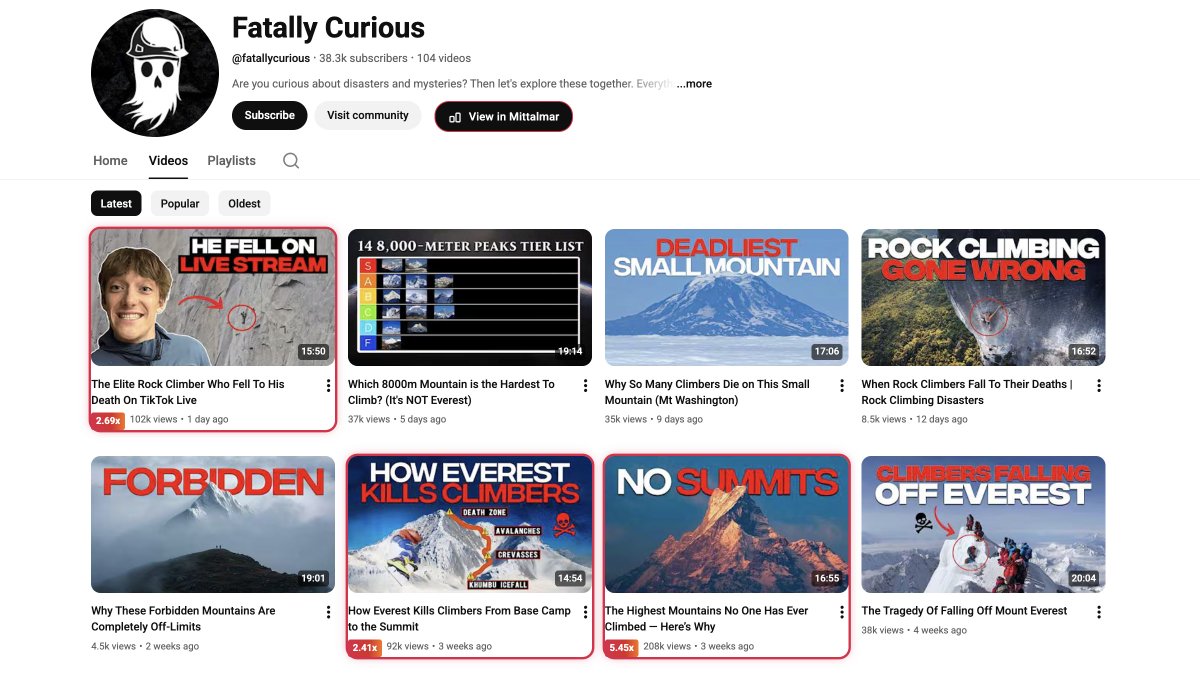The width and height of the screenshot is (1200, 675).
Task: Click '4.5k views • 2 weeks ago' text
Action: pos(145,647)
